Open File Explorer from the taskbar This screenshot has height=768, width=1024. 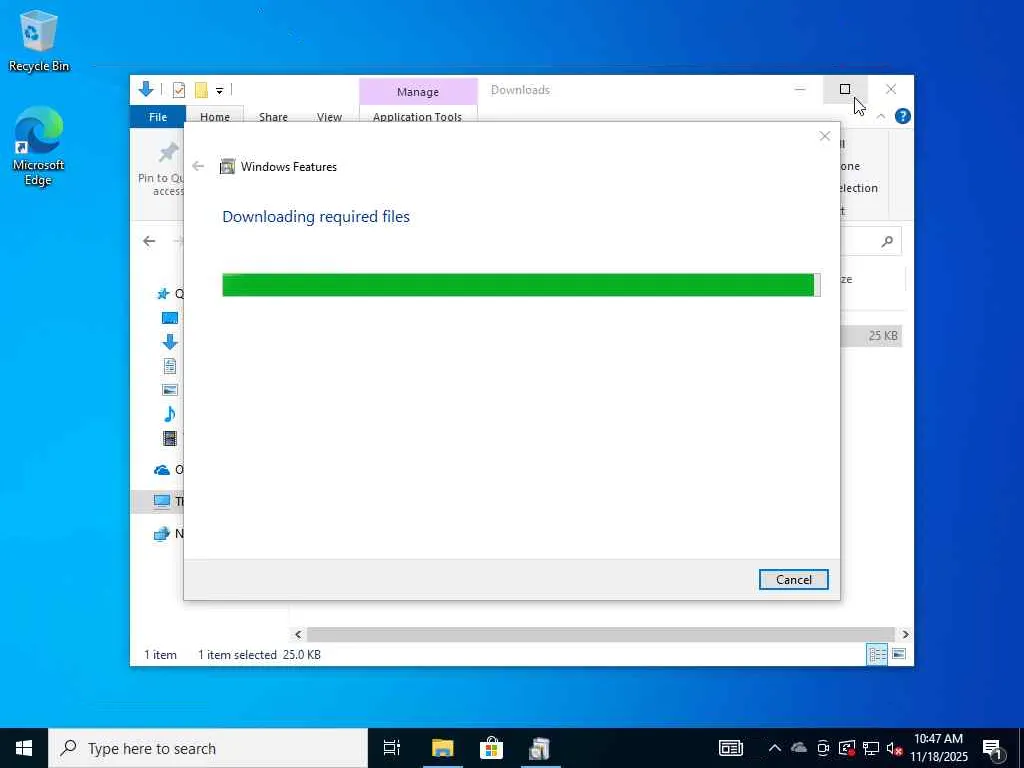(x=442, y=748)
